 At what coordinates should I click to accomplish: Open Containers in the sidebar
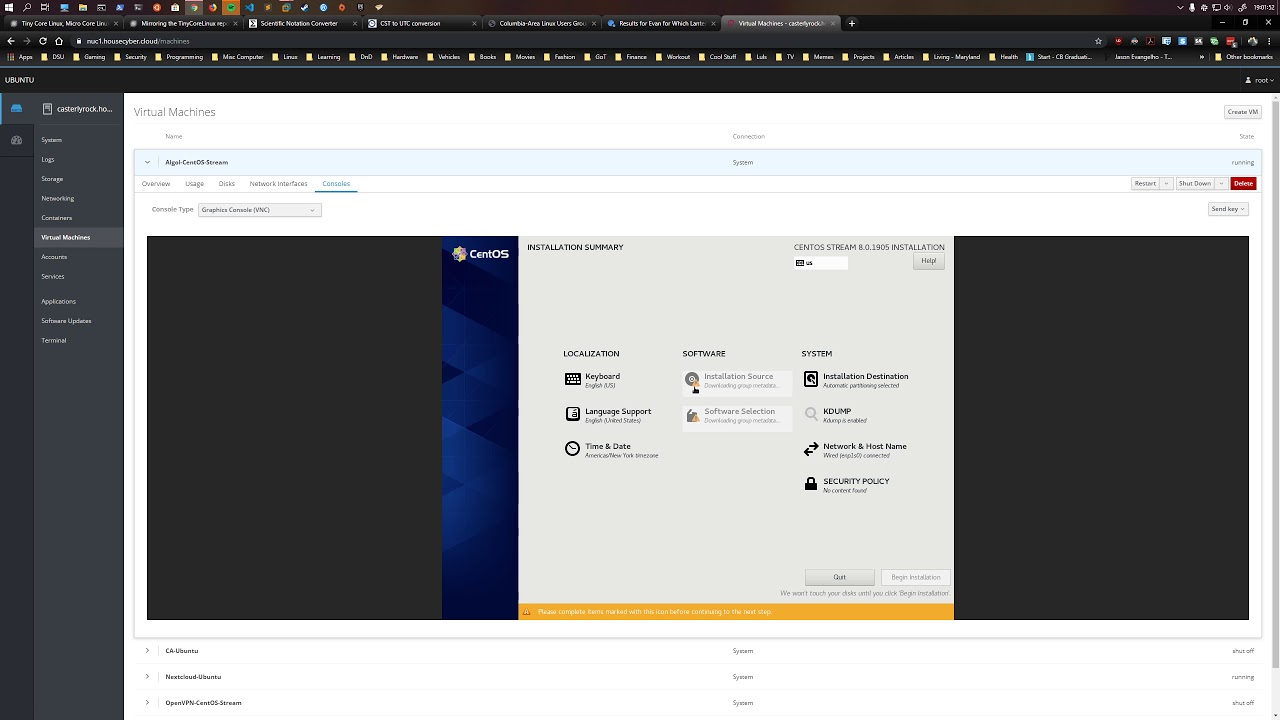[56, 218]
